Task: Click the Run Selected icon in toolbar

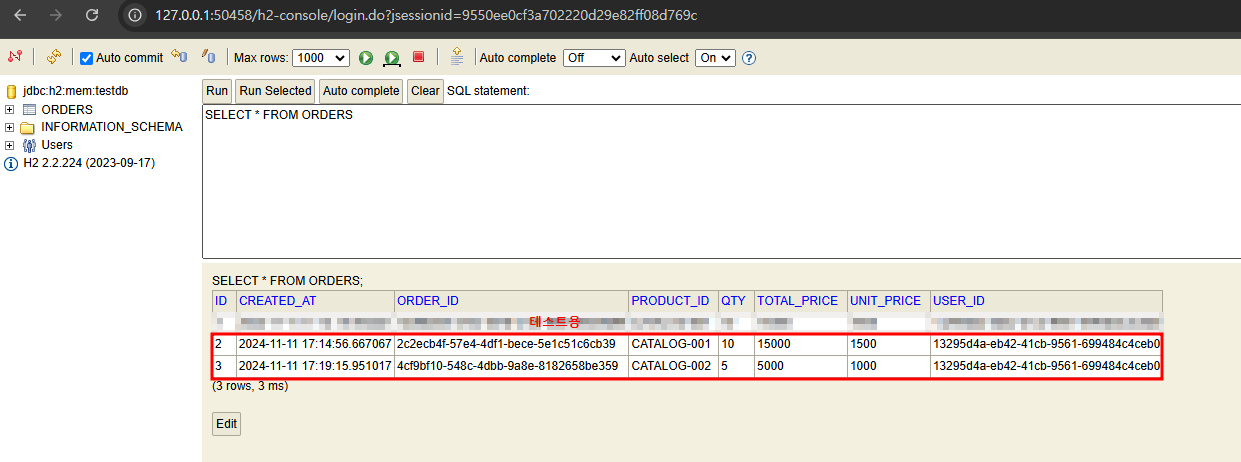Action: (392, 58)
